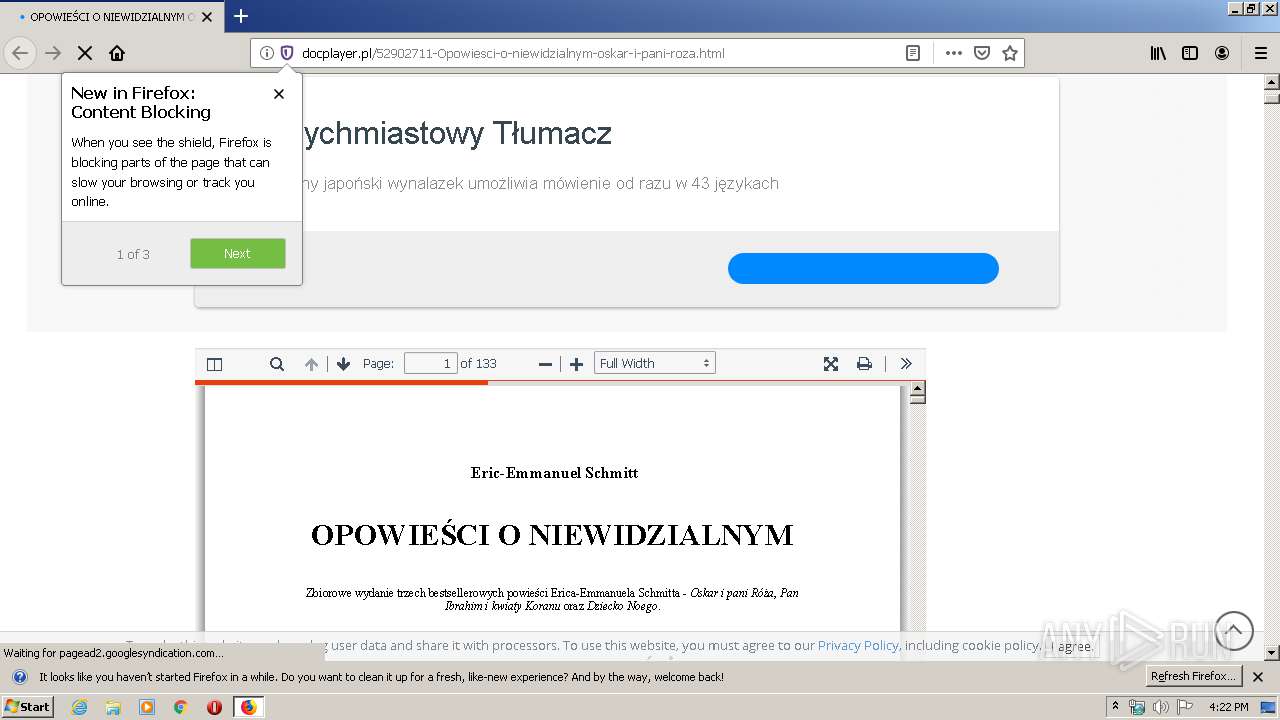Expand PDF viewer tools menu
Screen dimensions: 1280x720
[906, 364]
